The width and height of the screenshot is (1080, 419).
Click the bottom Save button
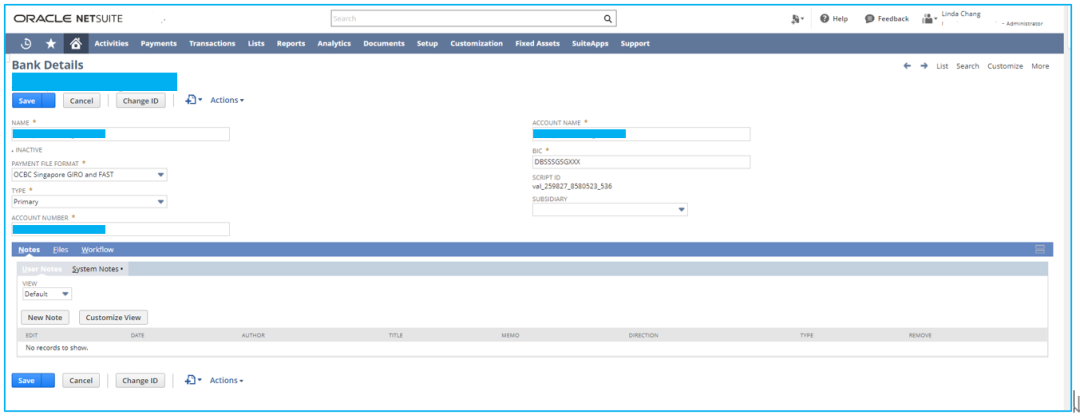tap(27, 380)
